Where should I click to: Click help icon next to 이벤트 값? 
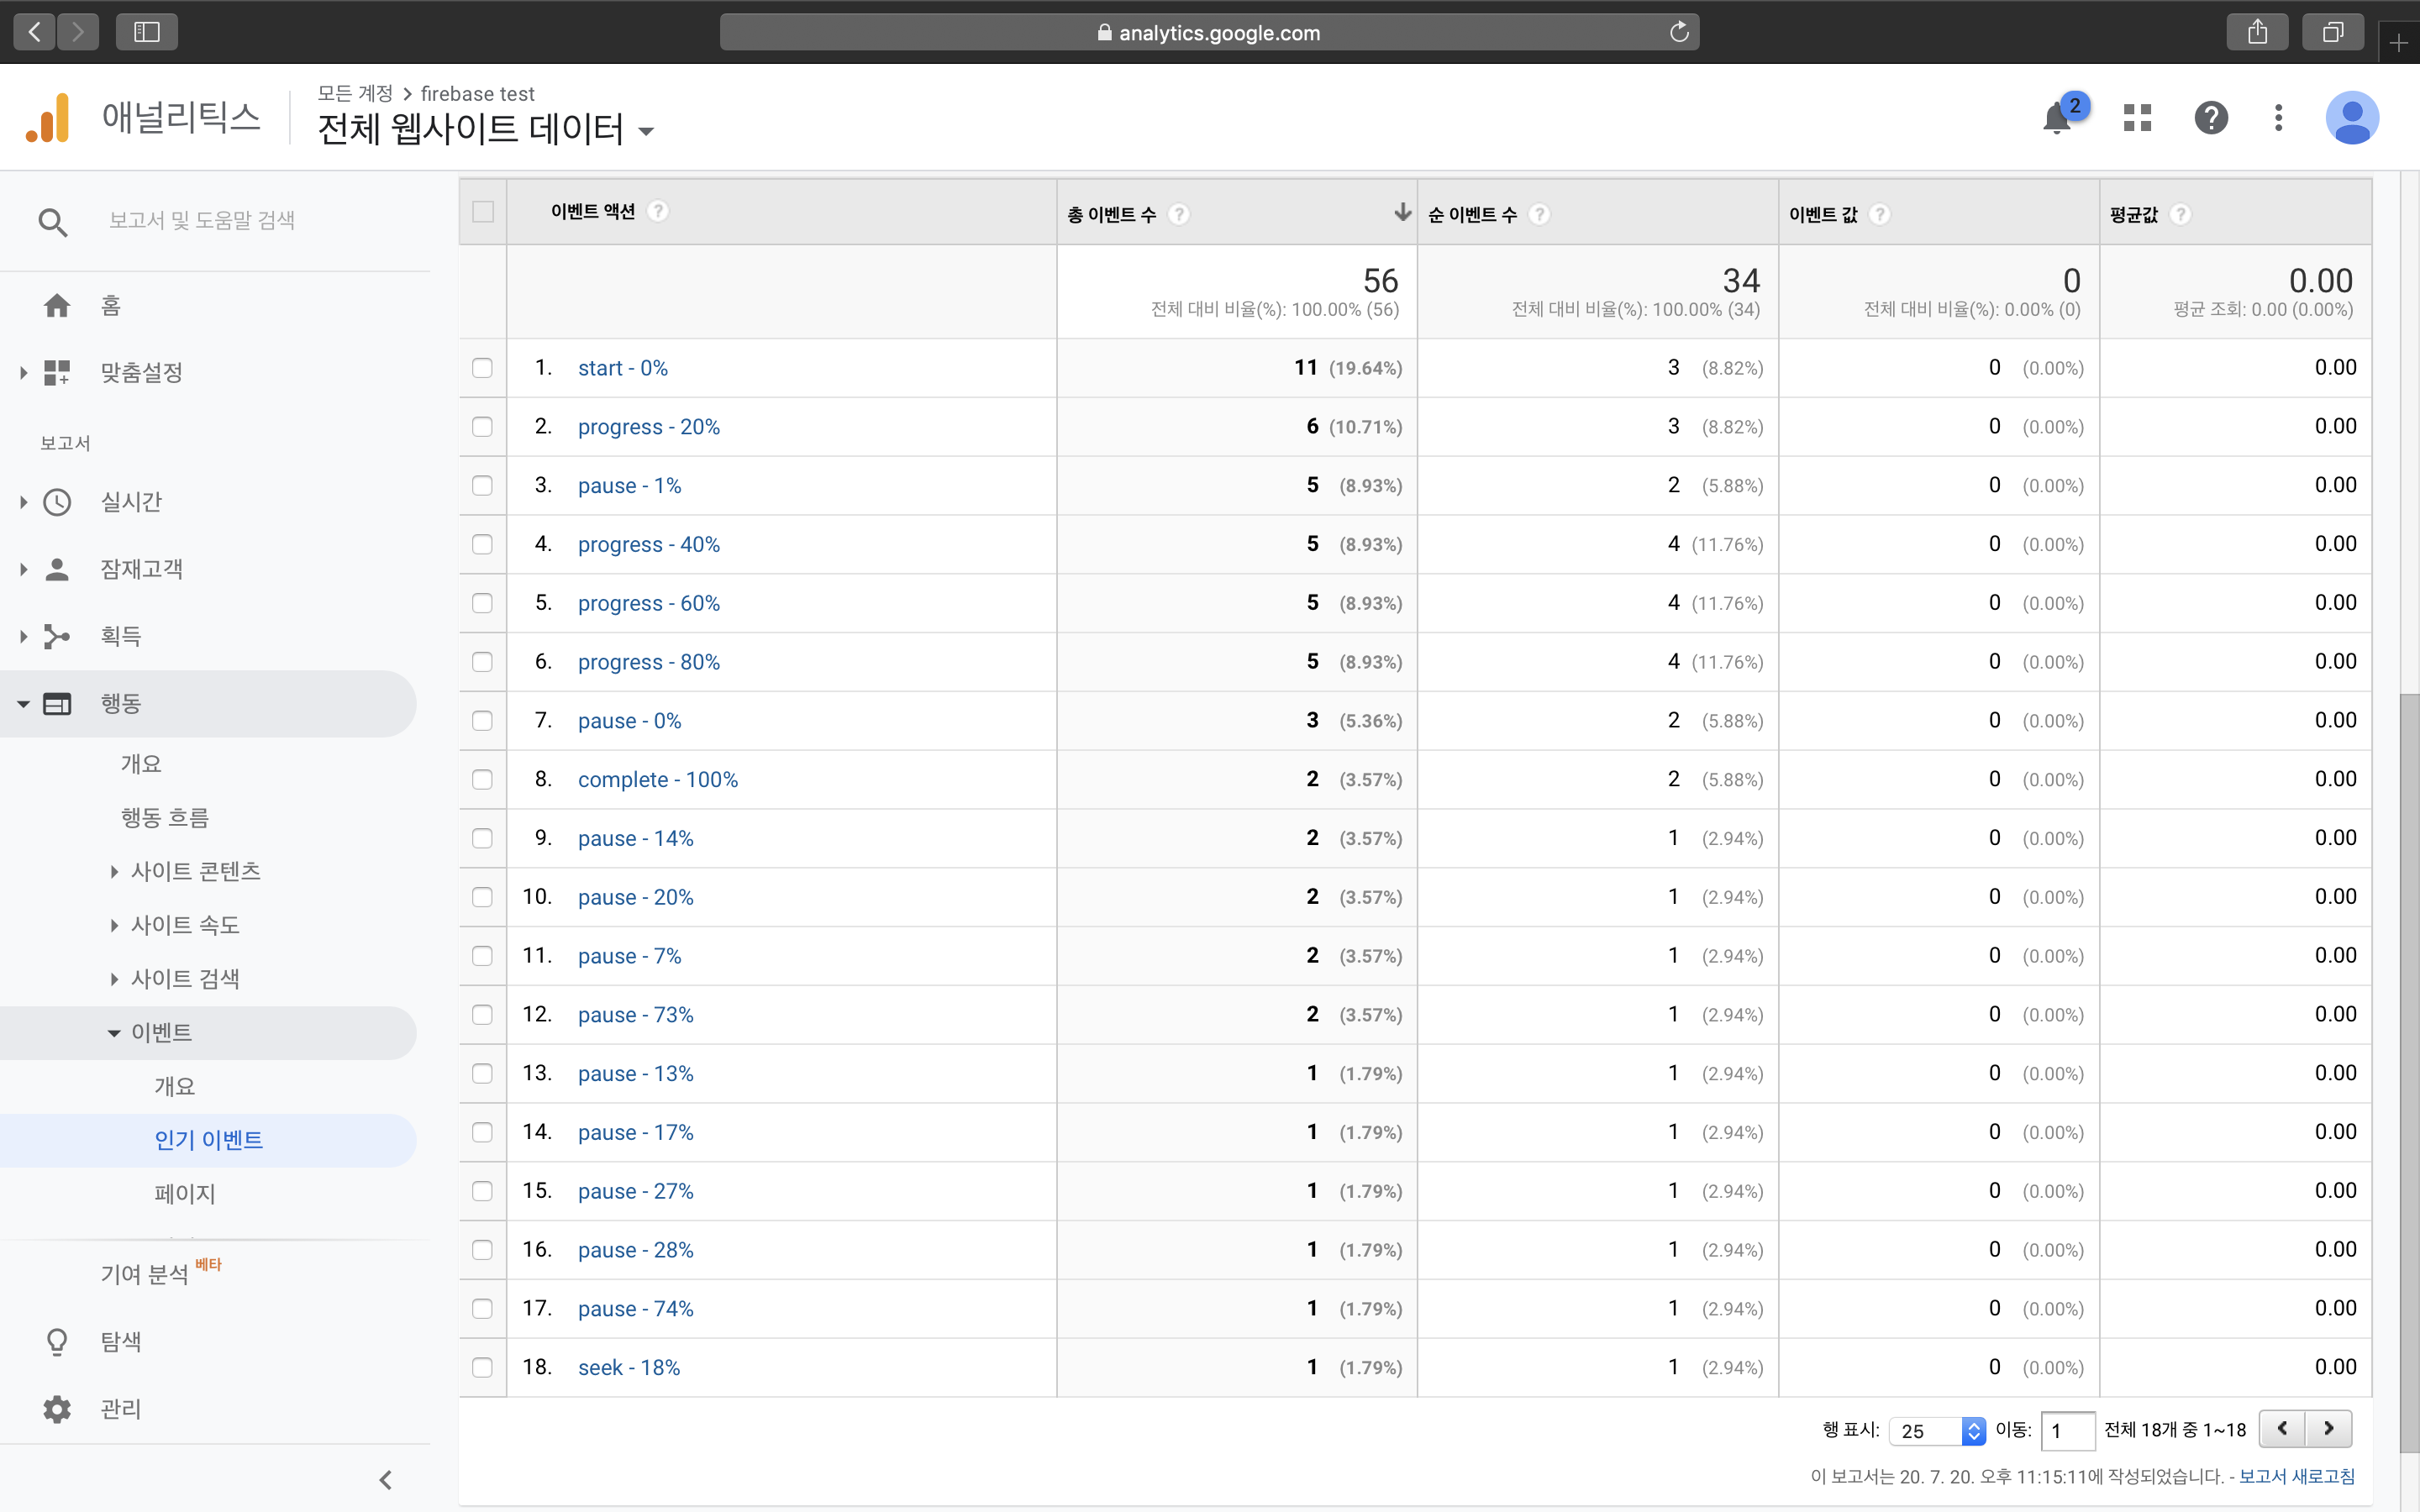pyautogui.click(x=1880, y=214)
